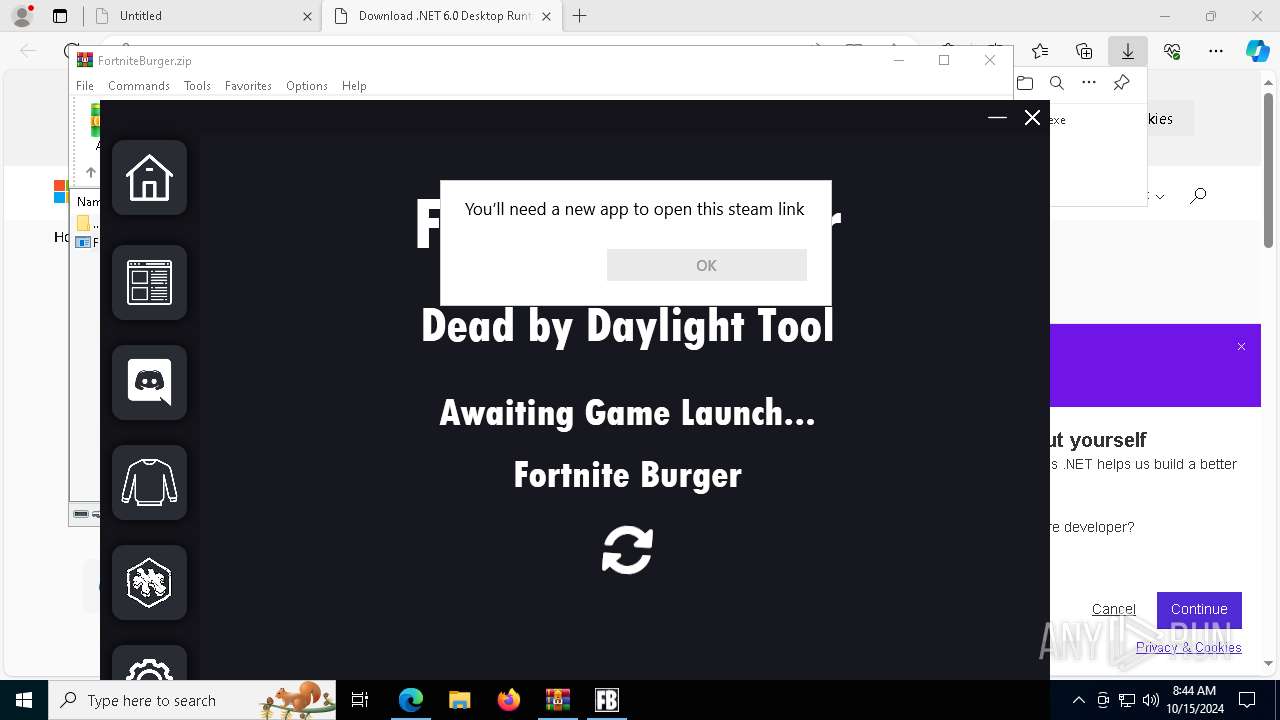Open Edge Settings and more ellipsis
Image resolution: width=1280 pixels, height=720 pixels.
(1216, 51)
